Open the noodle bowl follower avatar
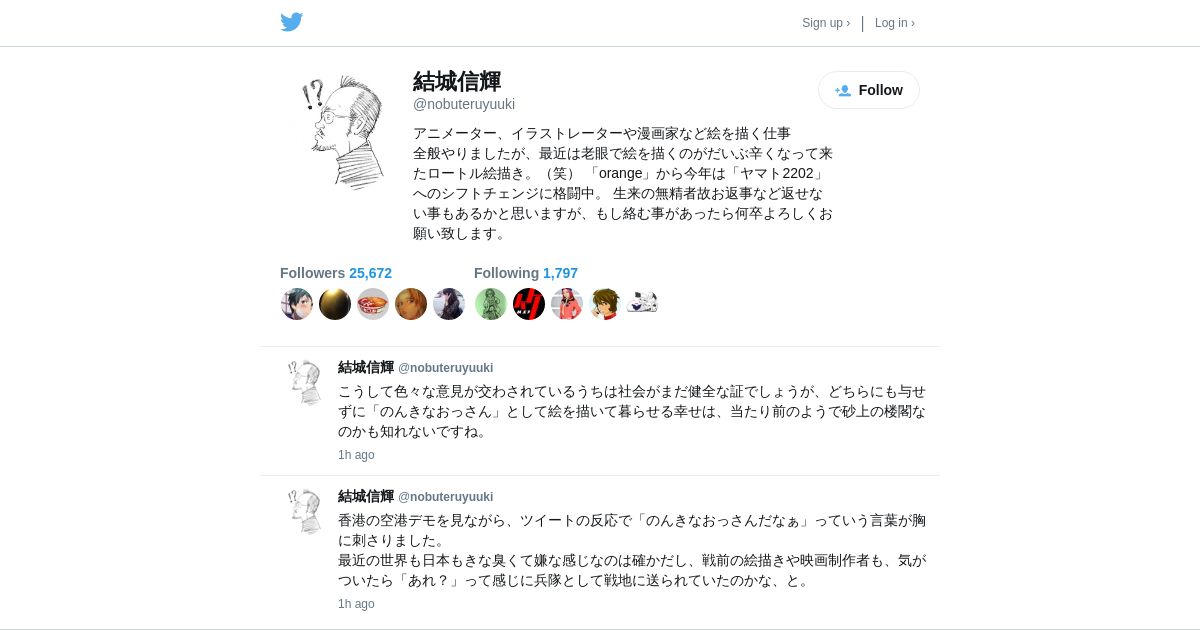The image size is (1200, 630). click(373, 304)
